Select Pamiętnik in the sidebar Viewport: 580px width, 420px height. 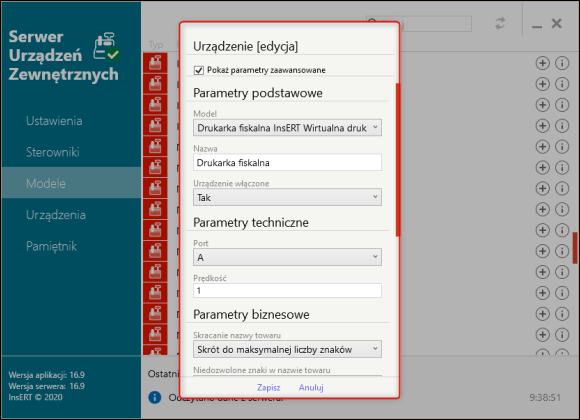[x=51, y=246]
